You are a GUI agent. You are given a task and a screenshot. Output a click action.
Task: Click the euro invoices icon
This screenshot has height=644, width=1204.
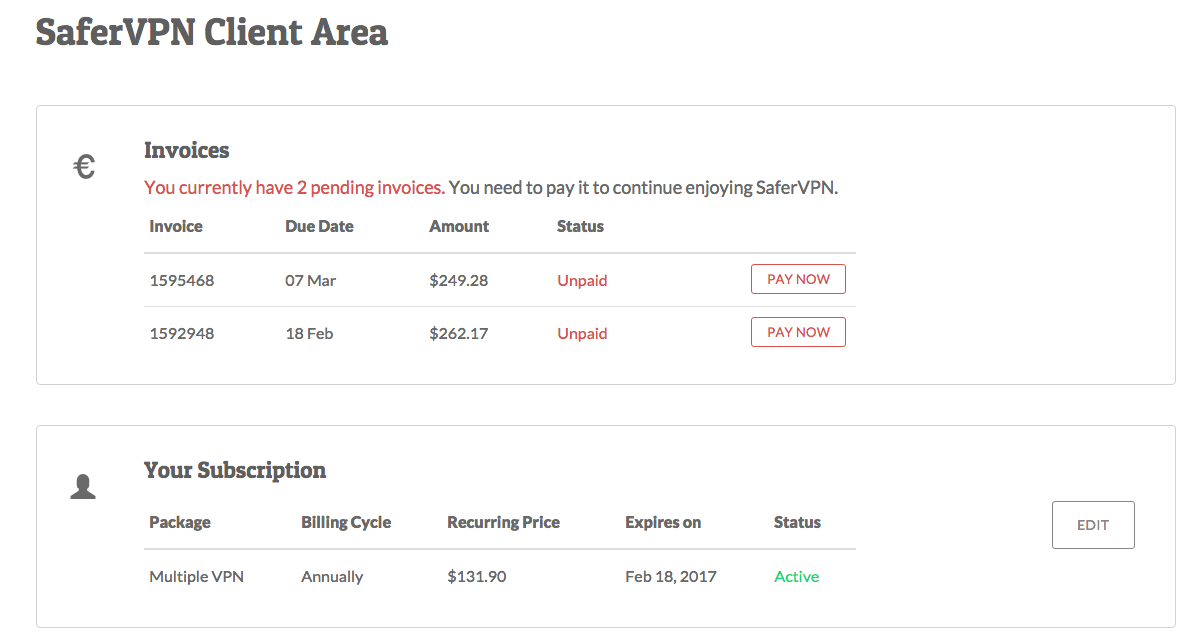pyautogui.click(x=85, y=166)
